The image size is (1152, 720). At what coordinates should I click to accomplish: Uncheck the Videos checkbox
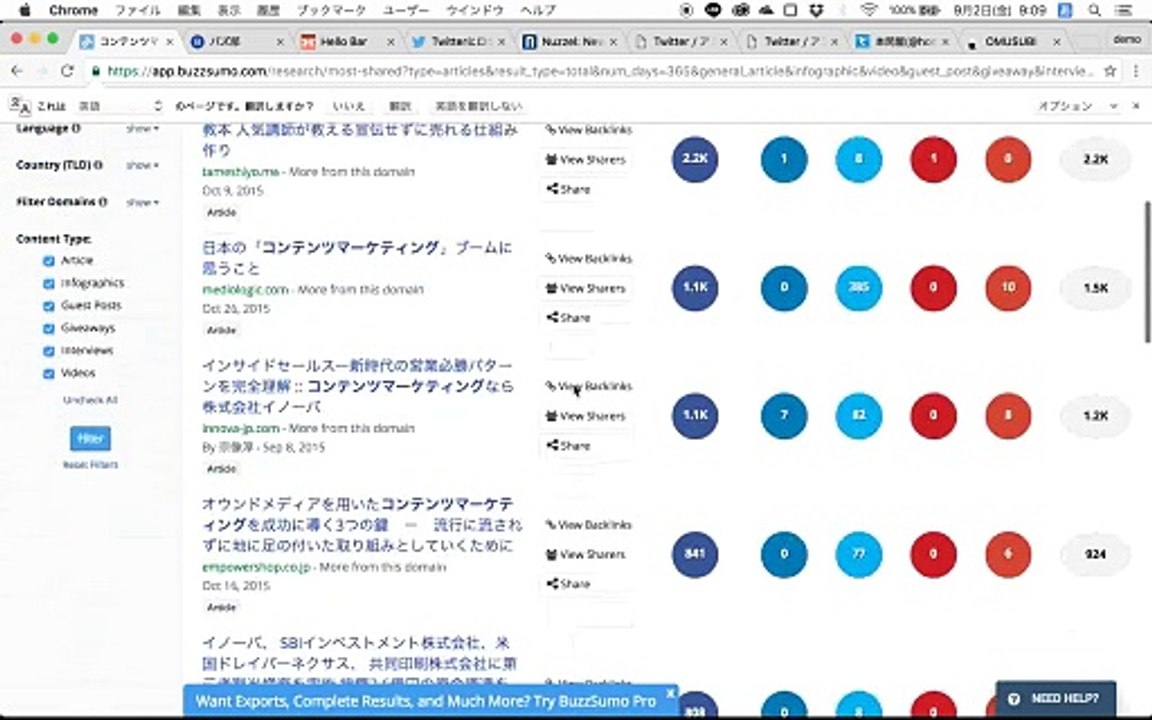click(x=48, y=374)
